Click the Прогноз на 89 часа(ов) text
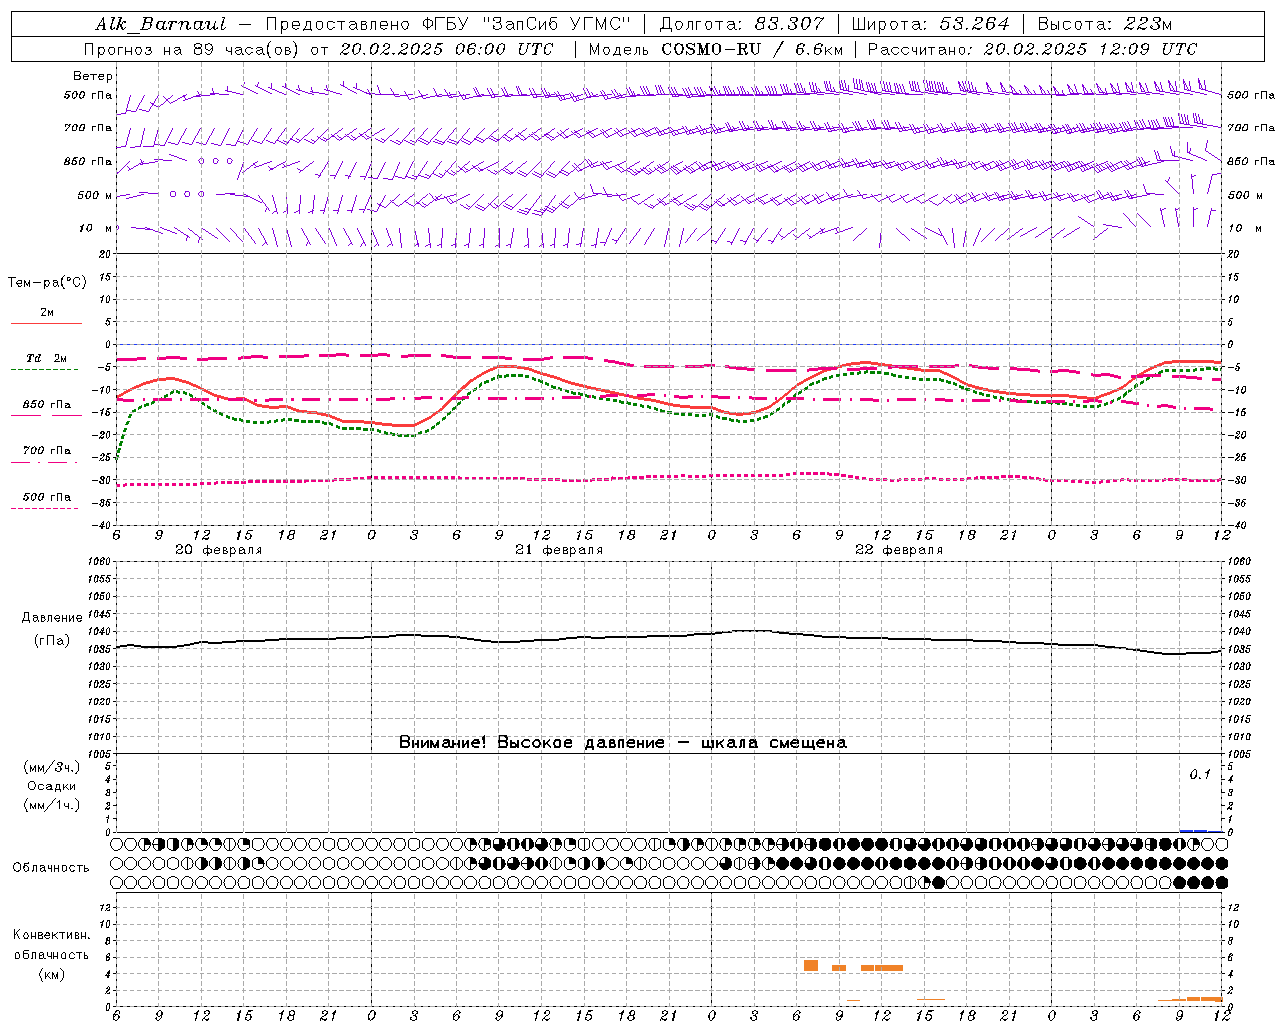Image resolution: width=1280 pixels, height=1024 pixels. pos(191,49)
